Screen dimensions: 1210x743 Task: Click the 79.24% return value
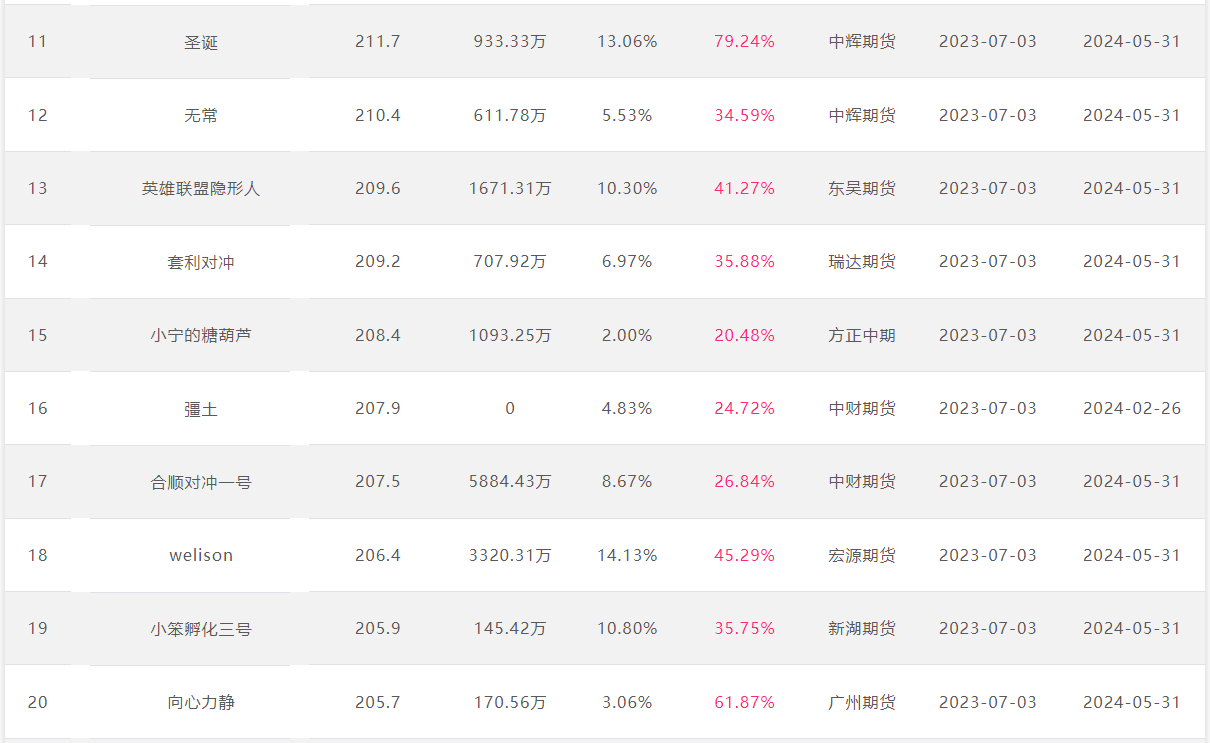click(x=744, y=42)
